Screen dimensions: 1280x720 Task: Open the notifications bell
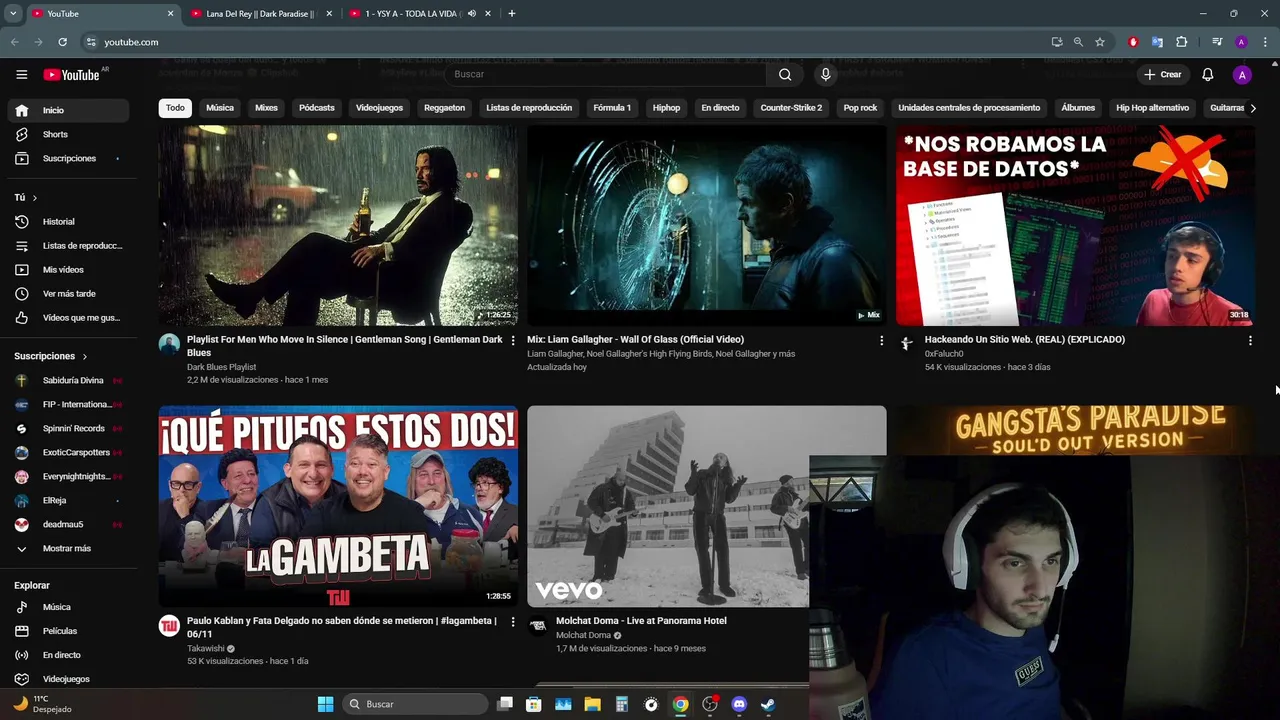(x=1208, y=75)
